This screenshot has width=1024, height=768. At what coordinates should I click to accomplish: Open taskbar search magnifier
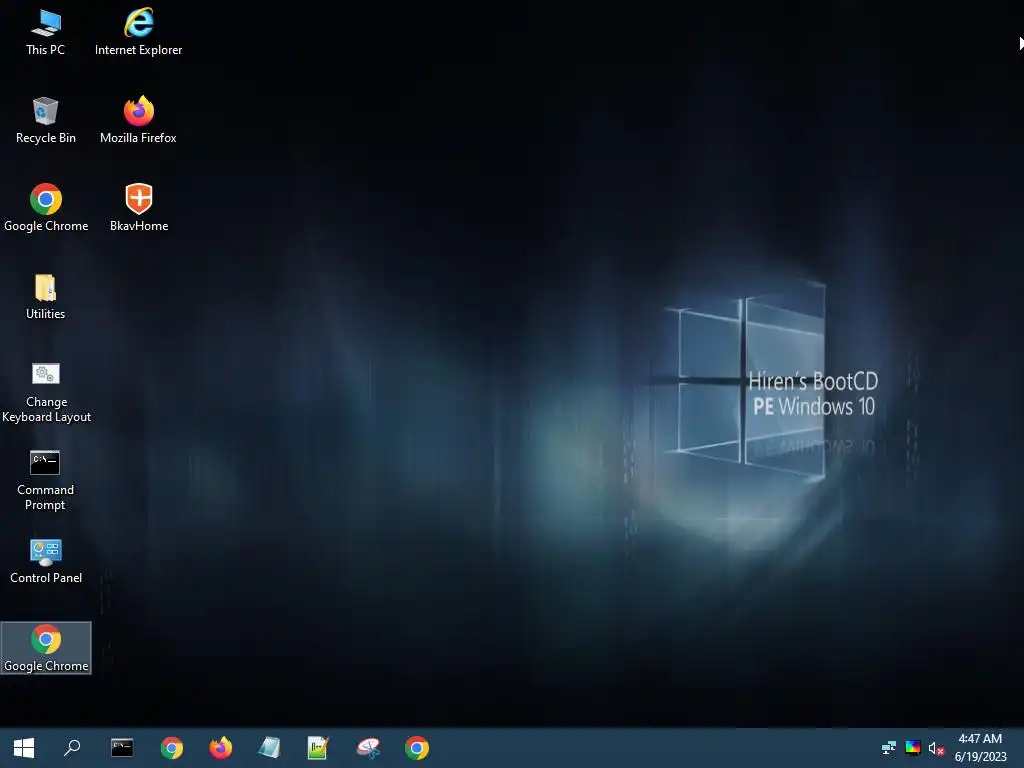pos(72,748)
